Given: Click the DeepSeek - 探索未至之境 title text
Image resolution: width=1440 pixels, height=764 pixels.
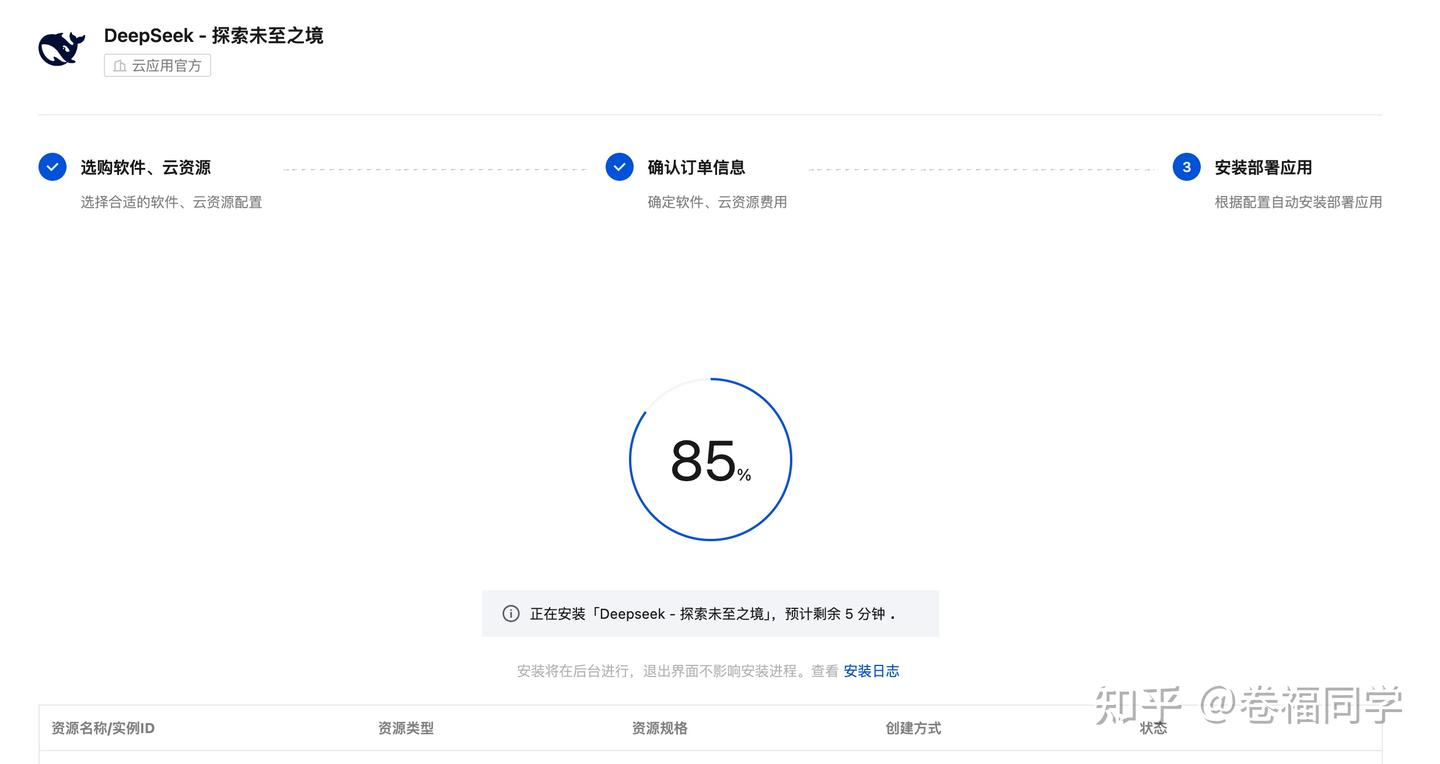Looking at the screenshot, I should click(x=213, y=33).
